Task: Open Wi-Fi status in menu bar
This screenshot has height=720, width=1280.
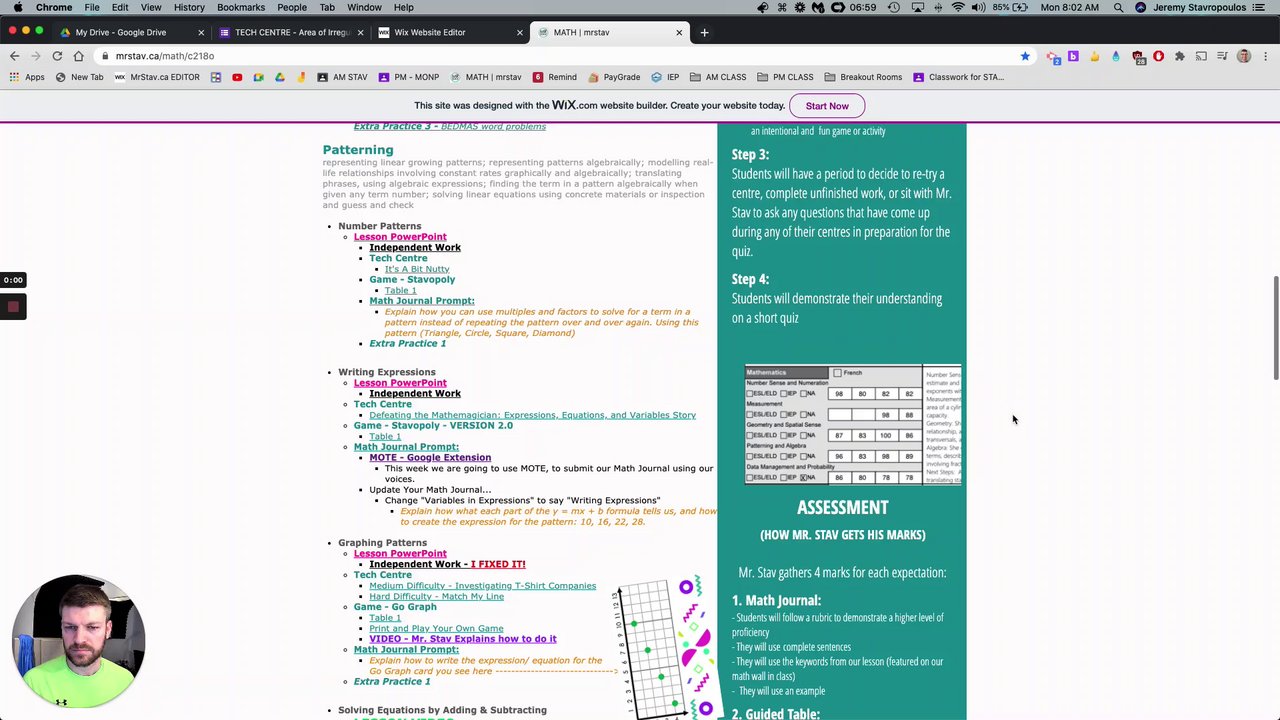Action: [x=958, y=7]
